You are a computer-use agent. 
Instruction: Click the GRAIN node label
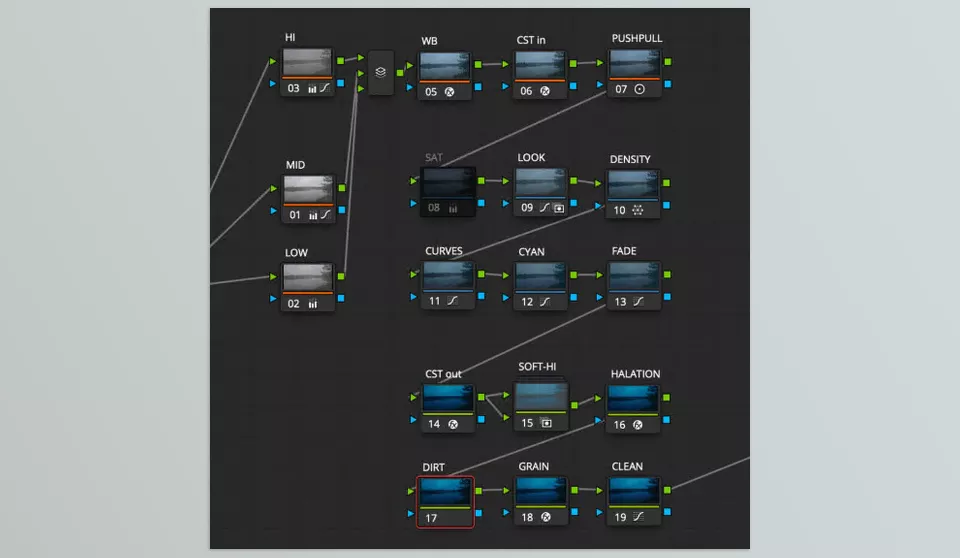point(534,467)
